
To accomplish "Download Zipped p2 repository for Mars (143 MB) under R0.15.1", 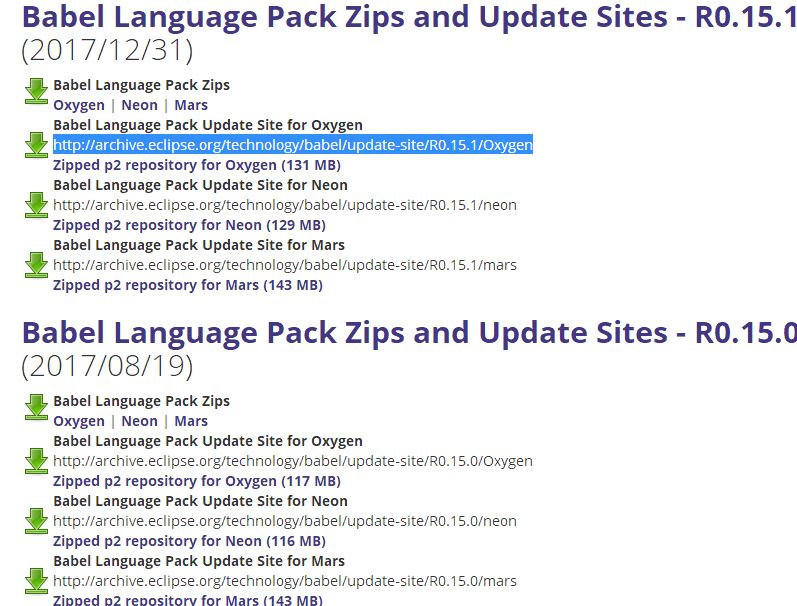I will [188, 285].
